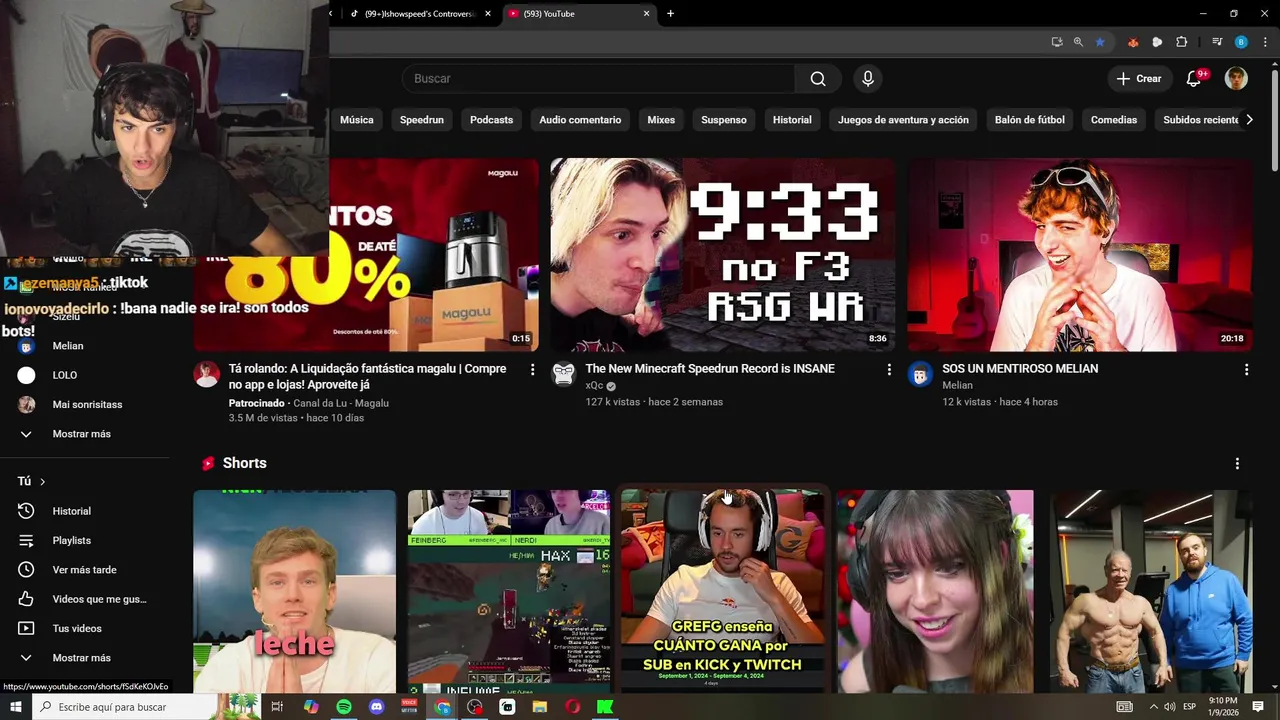Click the Crear button

(1139, 79)
